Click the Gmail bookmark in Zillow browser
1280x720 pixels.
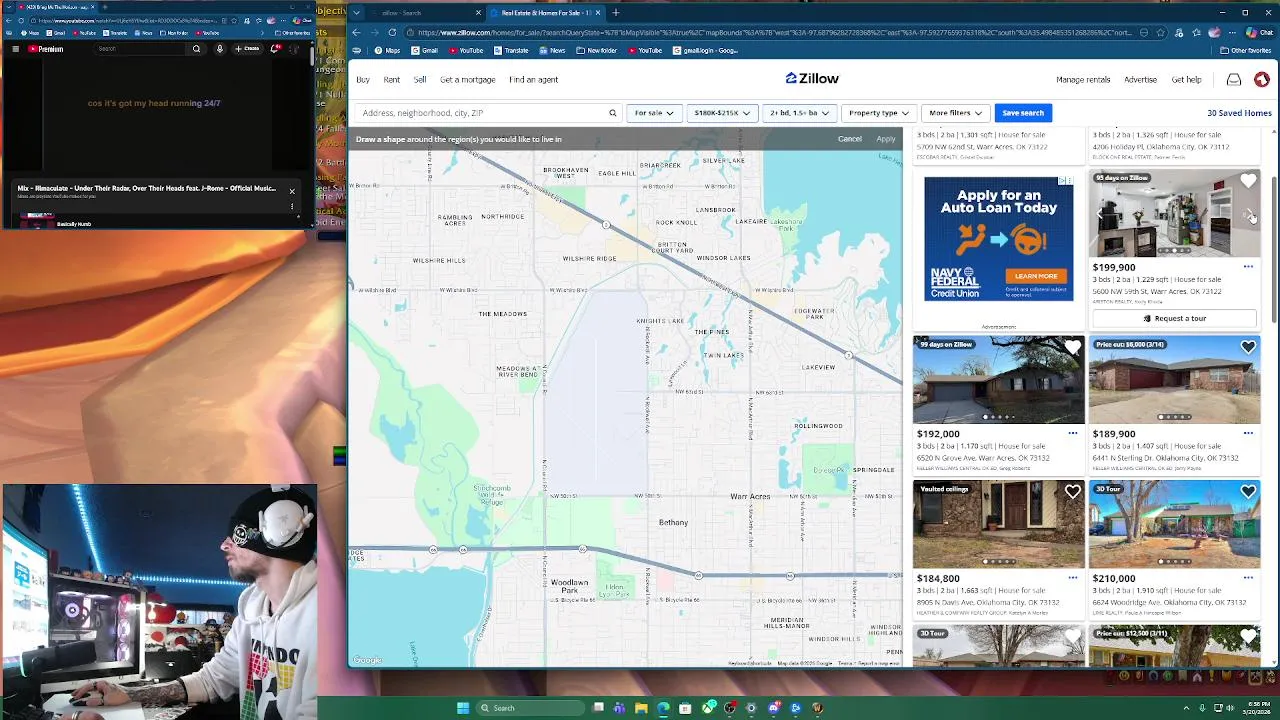point(424,50)
